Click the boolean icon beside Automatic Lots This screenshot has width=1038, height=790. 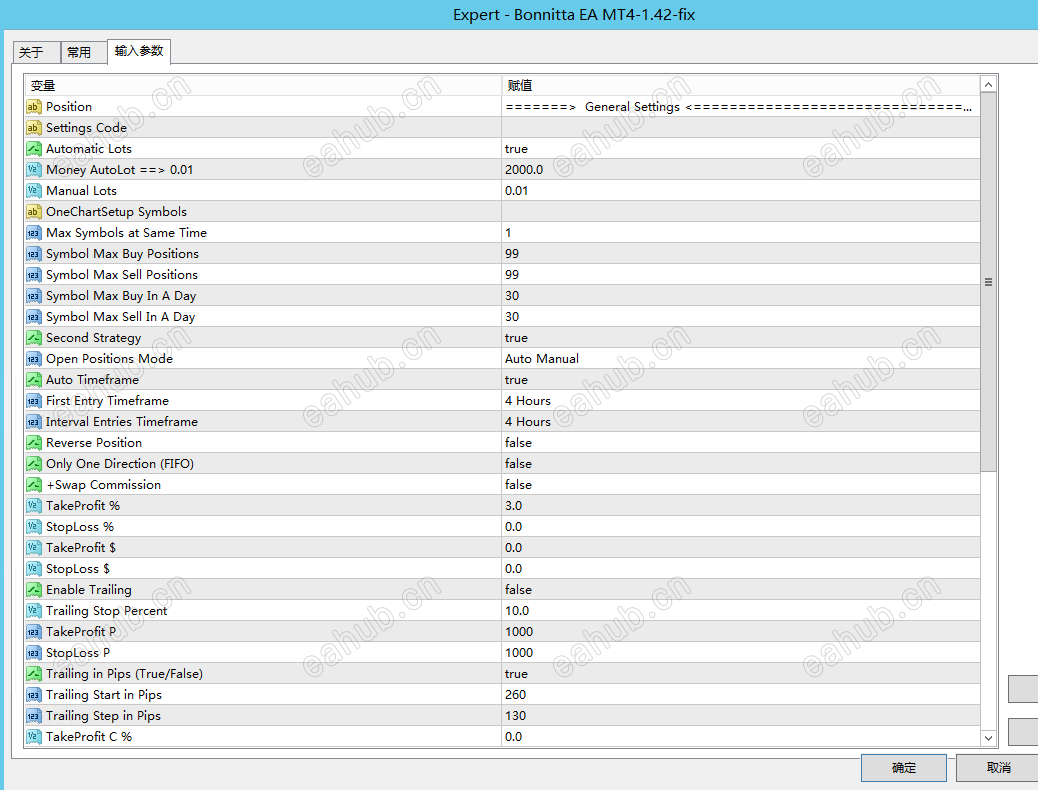coord(33,149)
